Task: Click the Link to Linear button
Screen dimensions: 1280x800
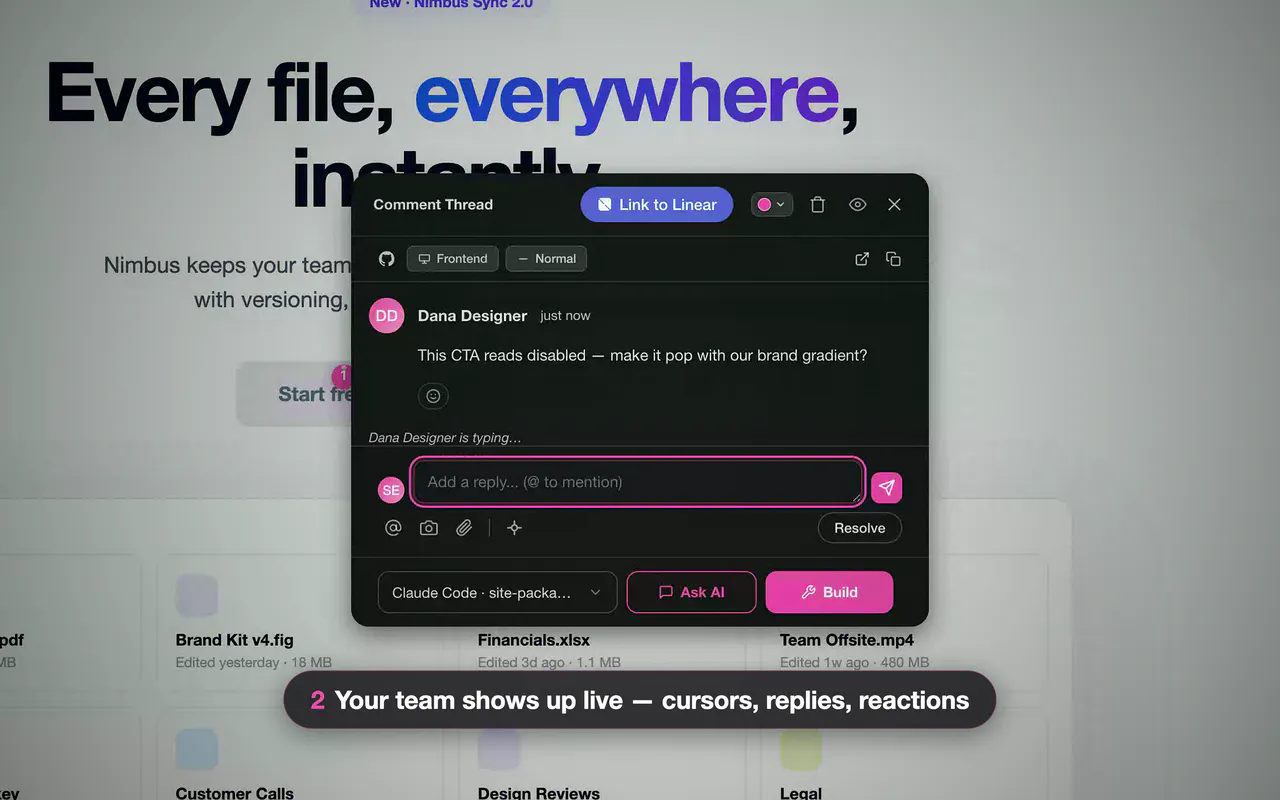Action: [657, 205]
